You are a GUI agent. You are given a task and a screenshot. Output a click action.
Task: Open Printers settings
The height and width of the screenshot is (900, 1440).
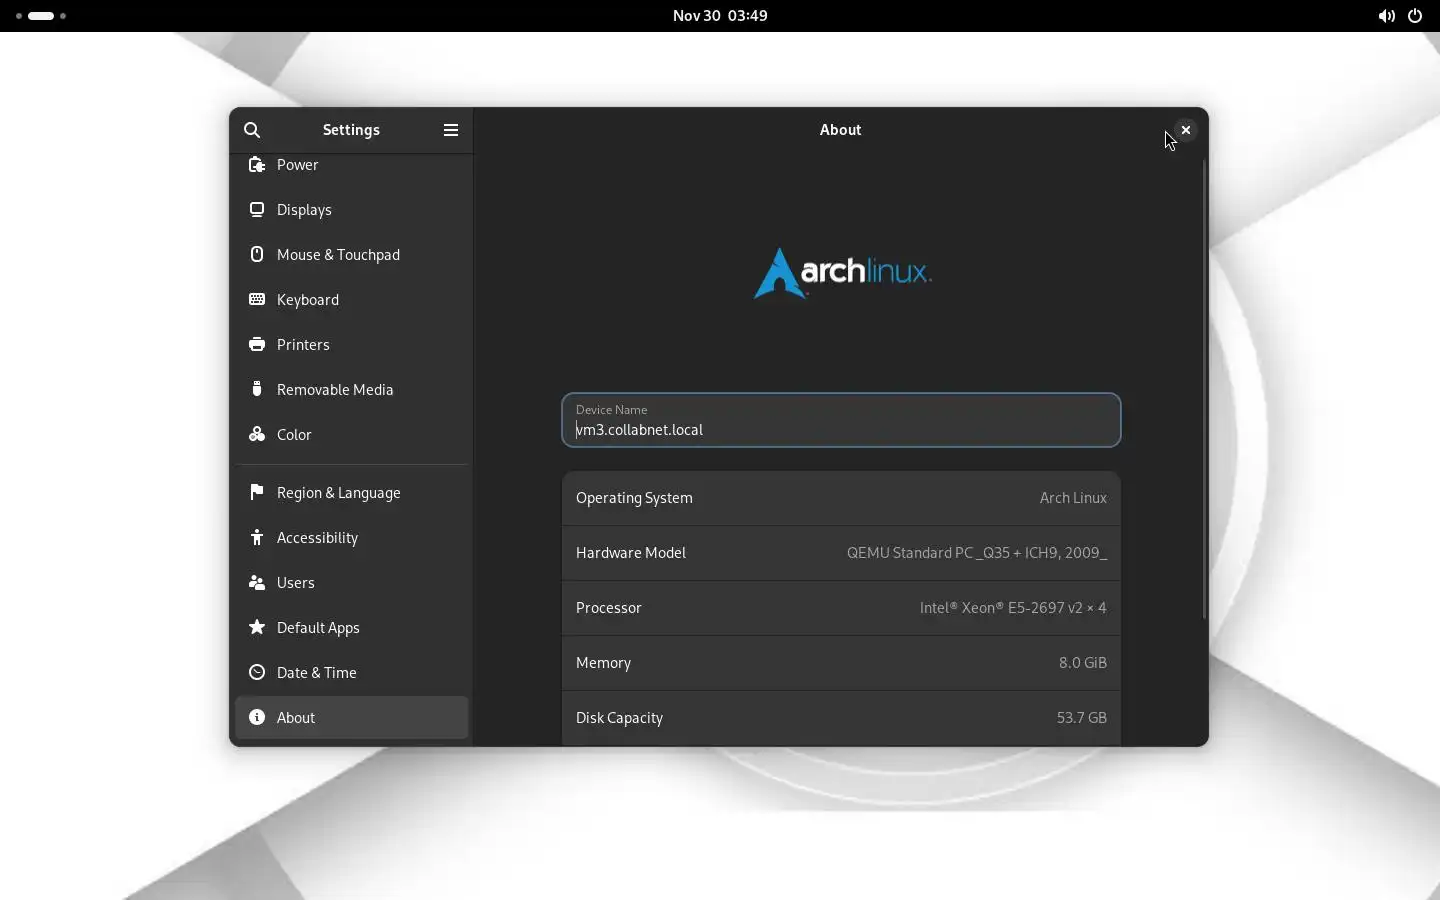[352, 345]
